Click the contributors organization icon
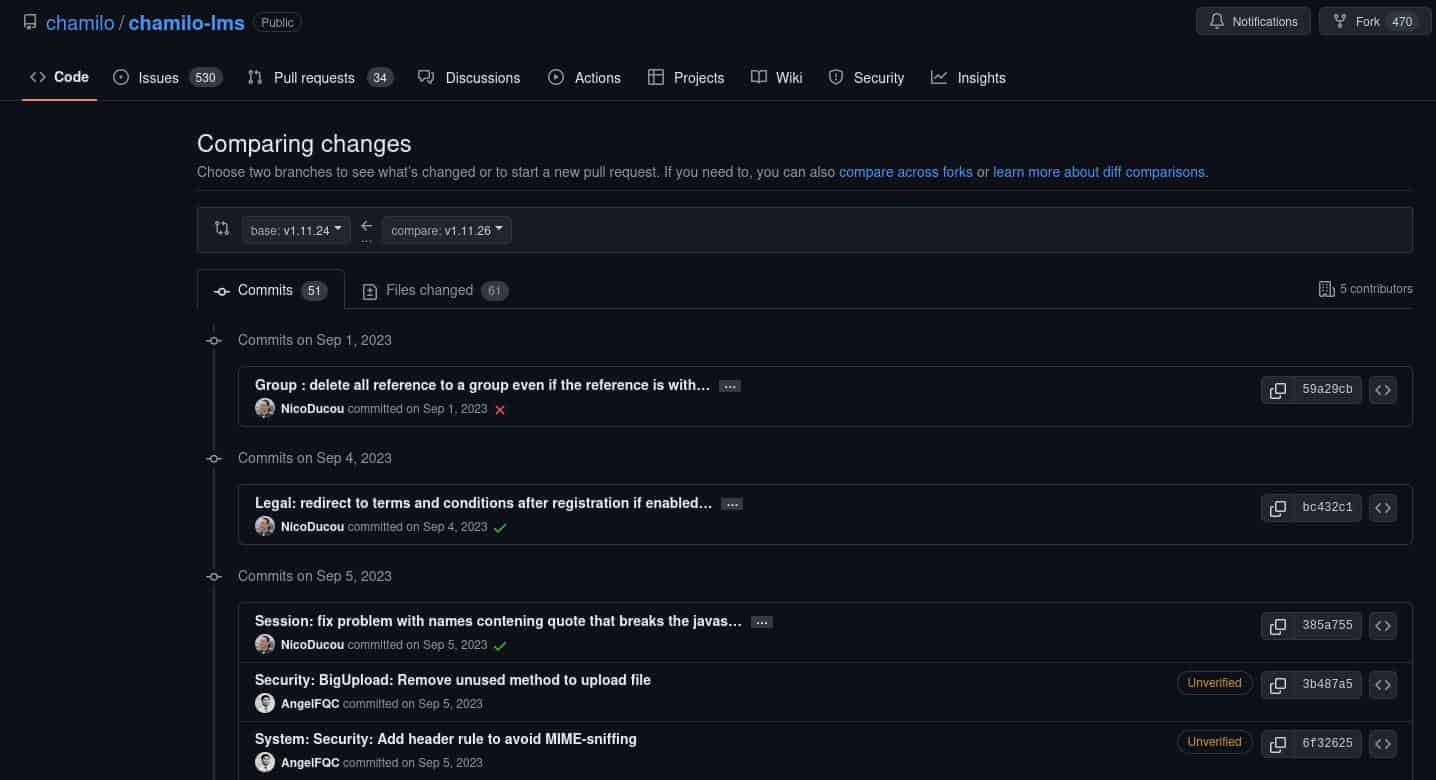This screenshot has height=780, width=1436. (1326, 289)
